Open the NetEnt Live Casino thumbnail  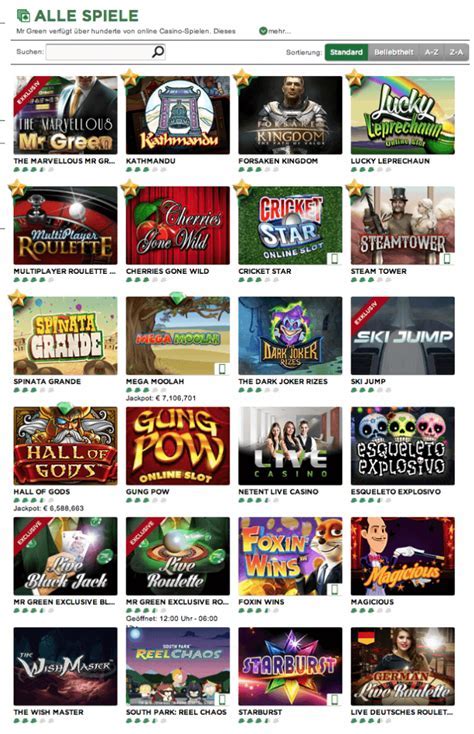tap(290, 446)
